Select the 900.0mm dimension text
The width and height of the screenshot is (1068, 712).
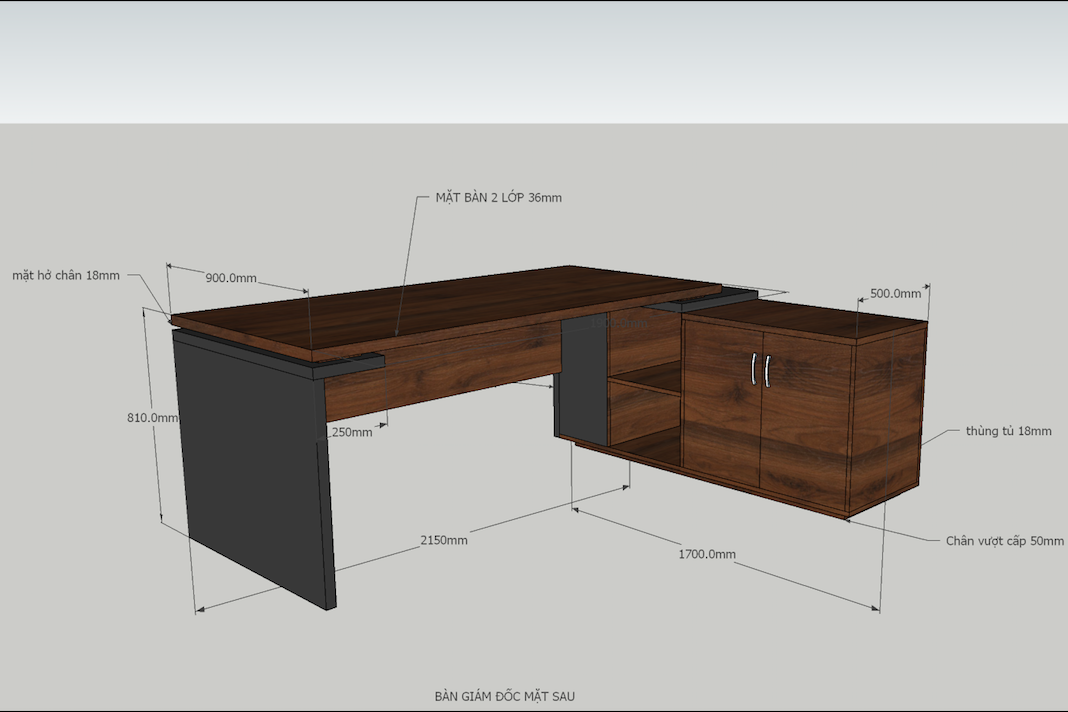[x=231, y=278]
